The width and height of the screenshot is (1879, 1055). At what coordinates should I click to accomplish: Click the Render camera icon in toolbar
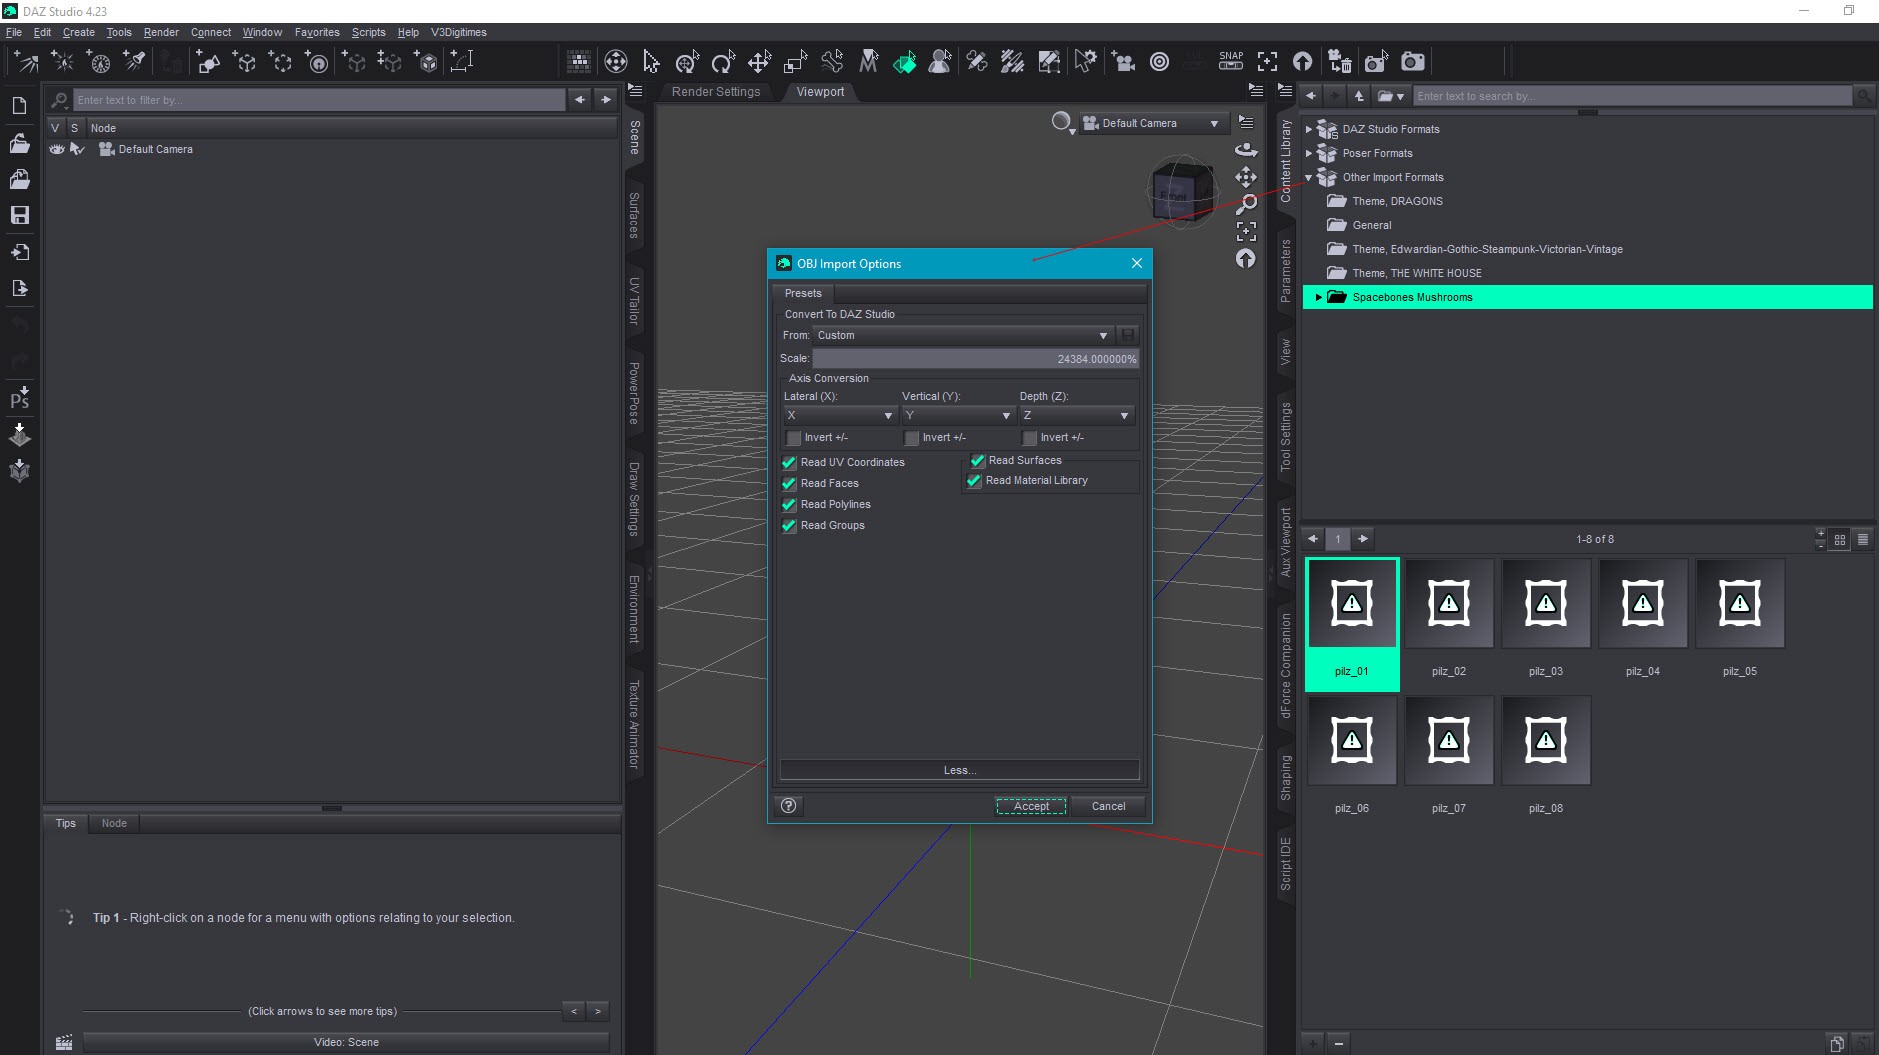pos(1412,62)
